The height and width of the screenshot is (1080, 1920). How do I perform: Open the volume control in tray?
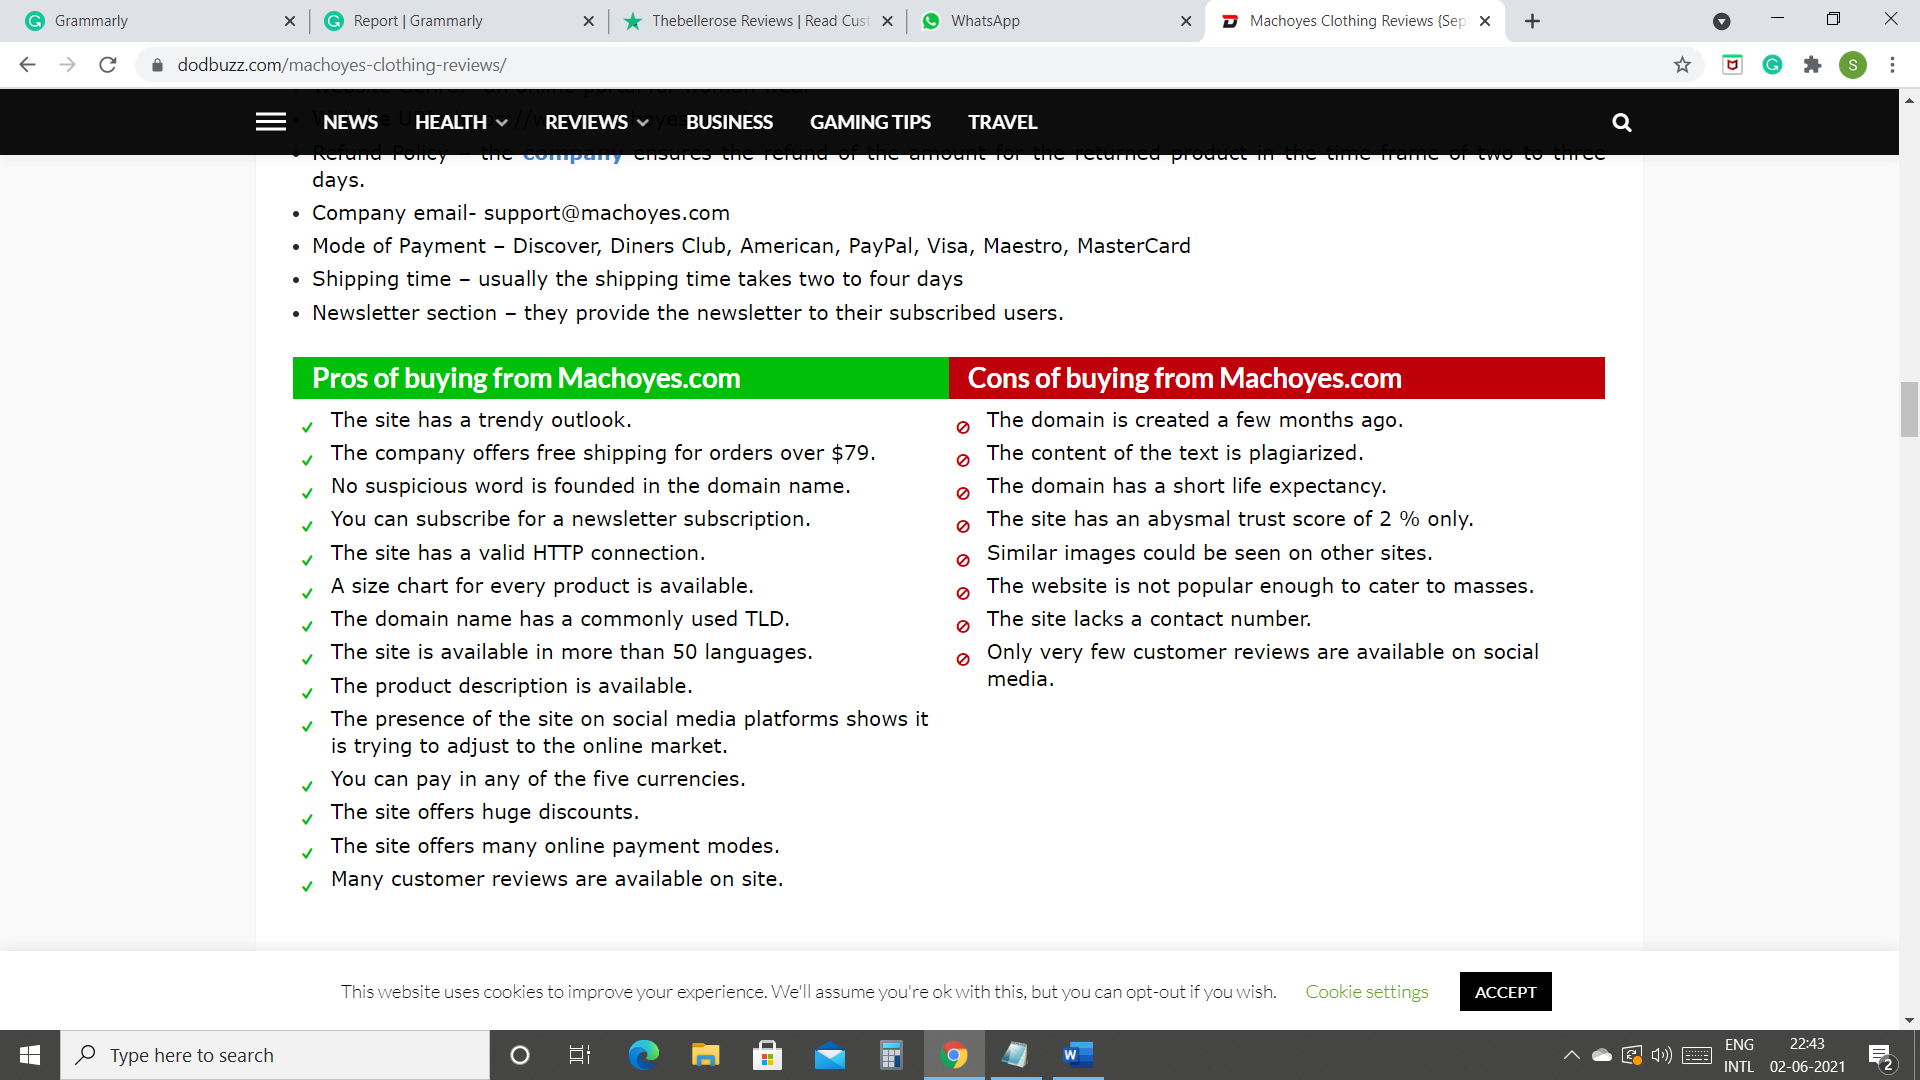pos(1662,1055)
